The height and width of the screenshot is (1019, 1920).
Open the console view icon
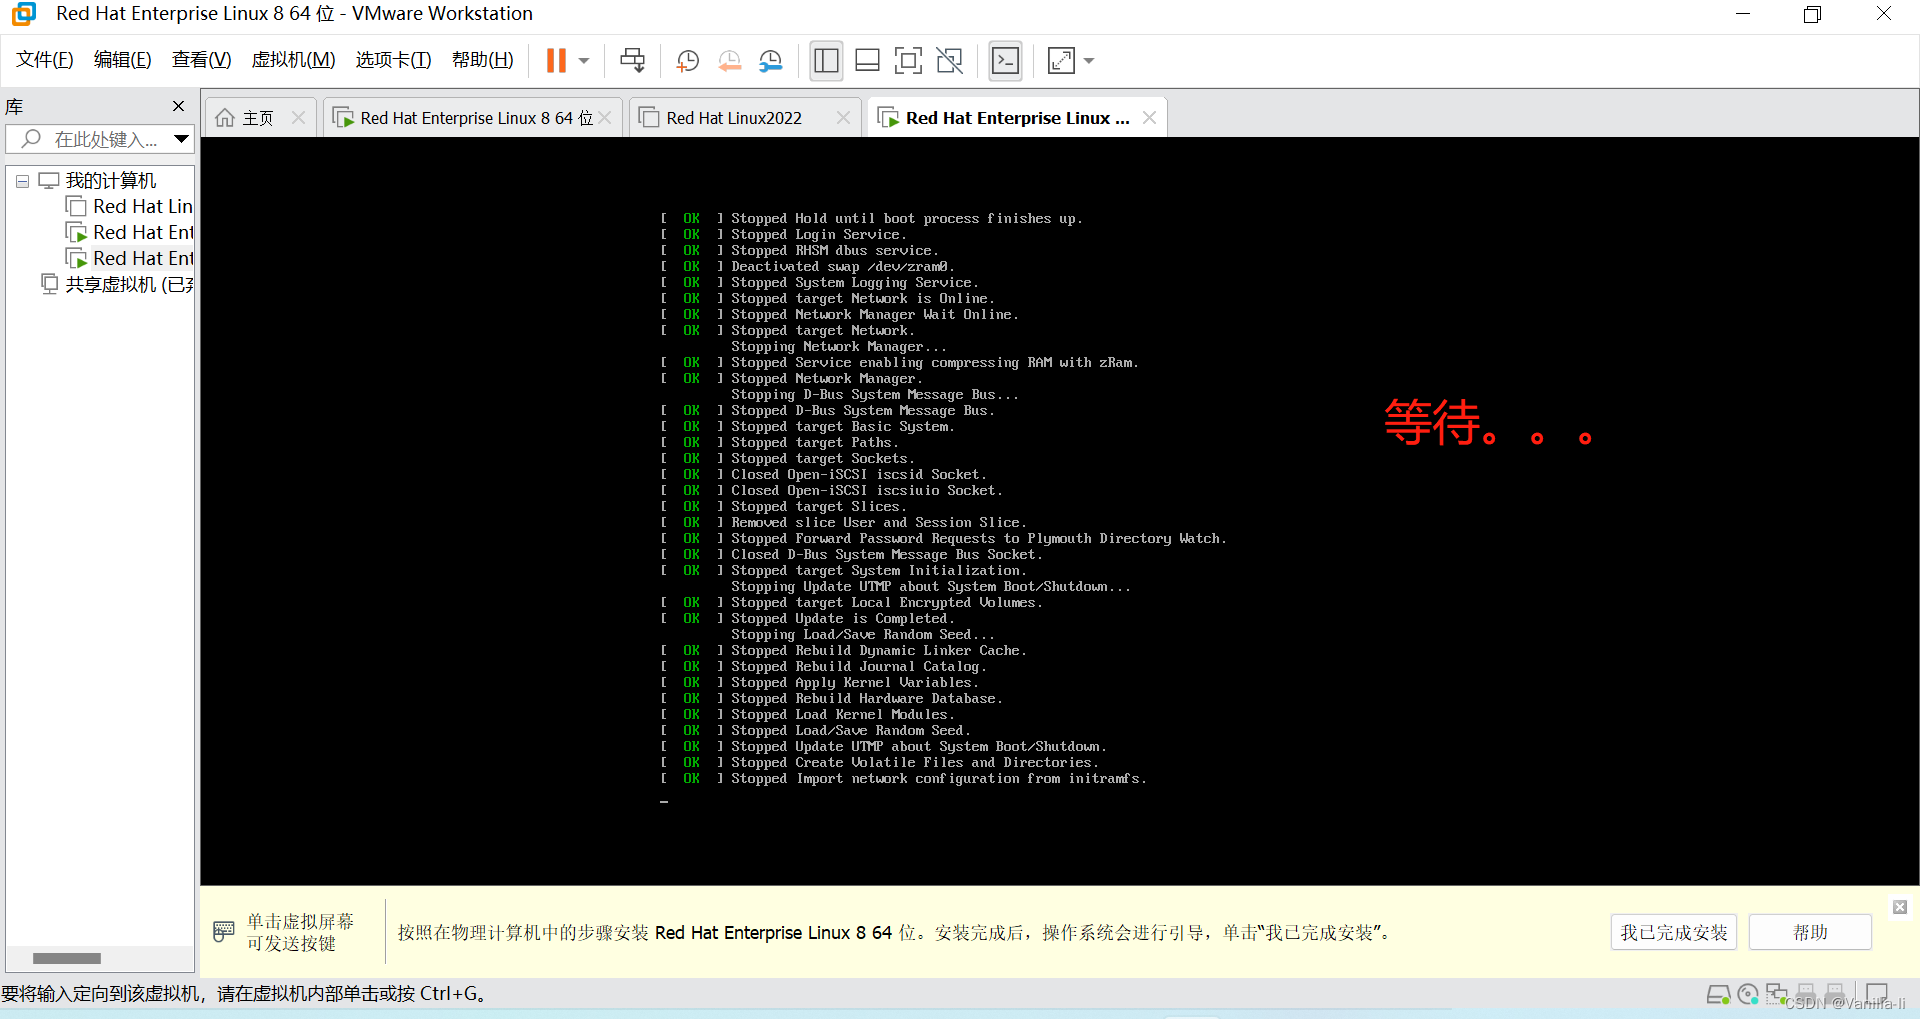pyautogui.click(x=1005, y=61)
